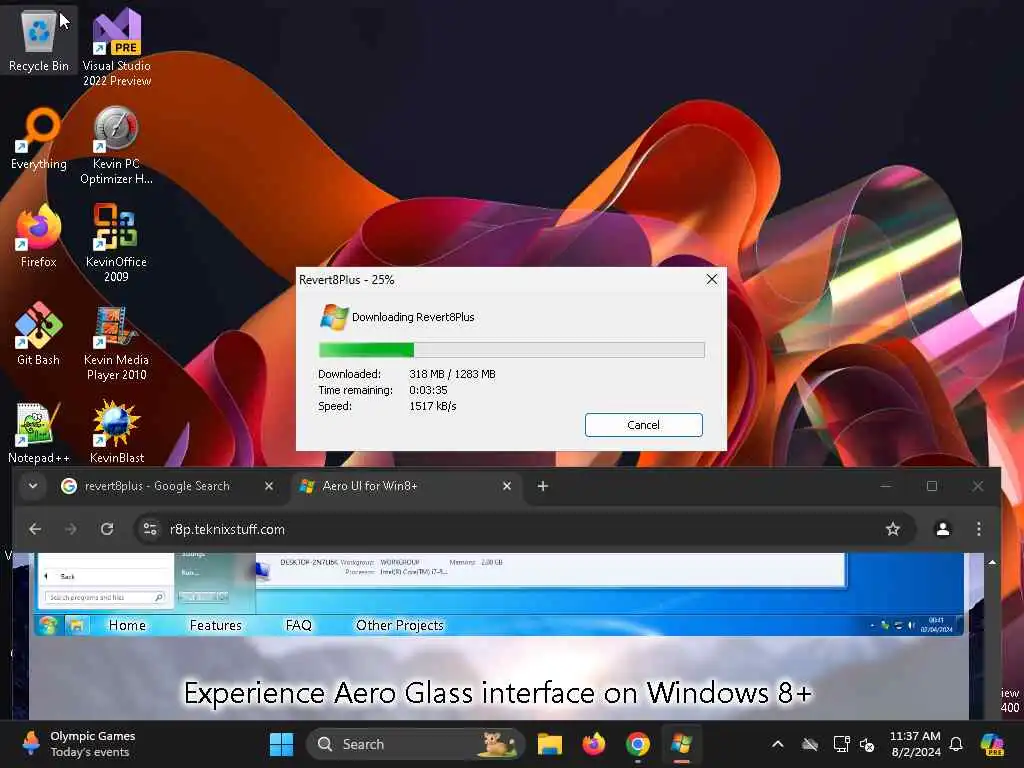Open the Windows Start menu
Screen dimensions: 1024x768
(281, 744)
